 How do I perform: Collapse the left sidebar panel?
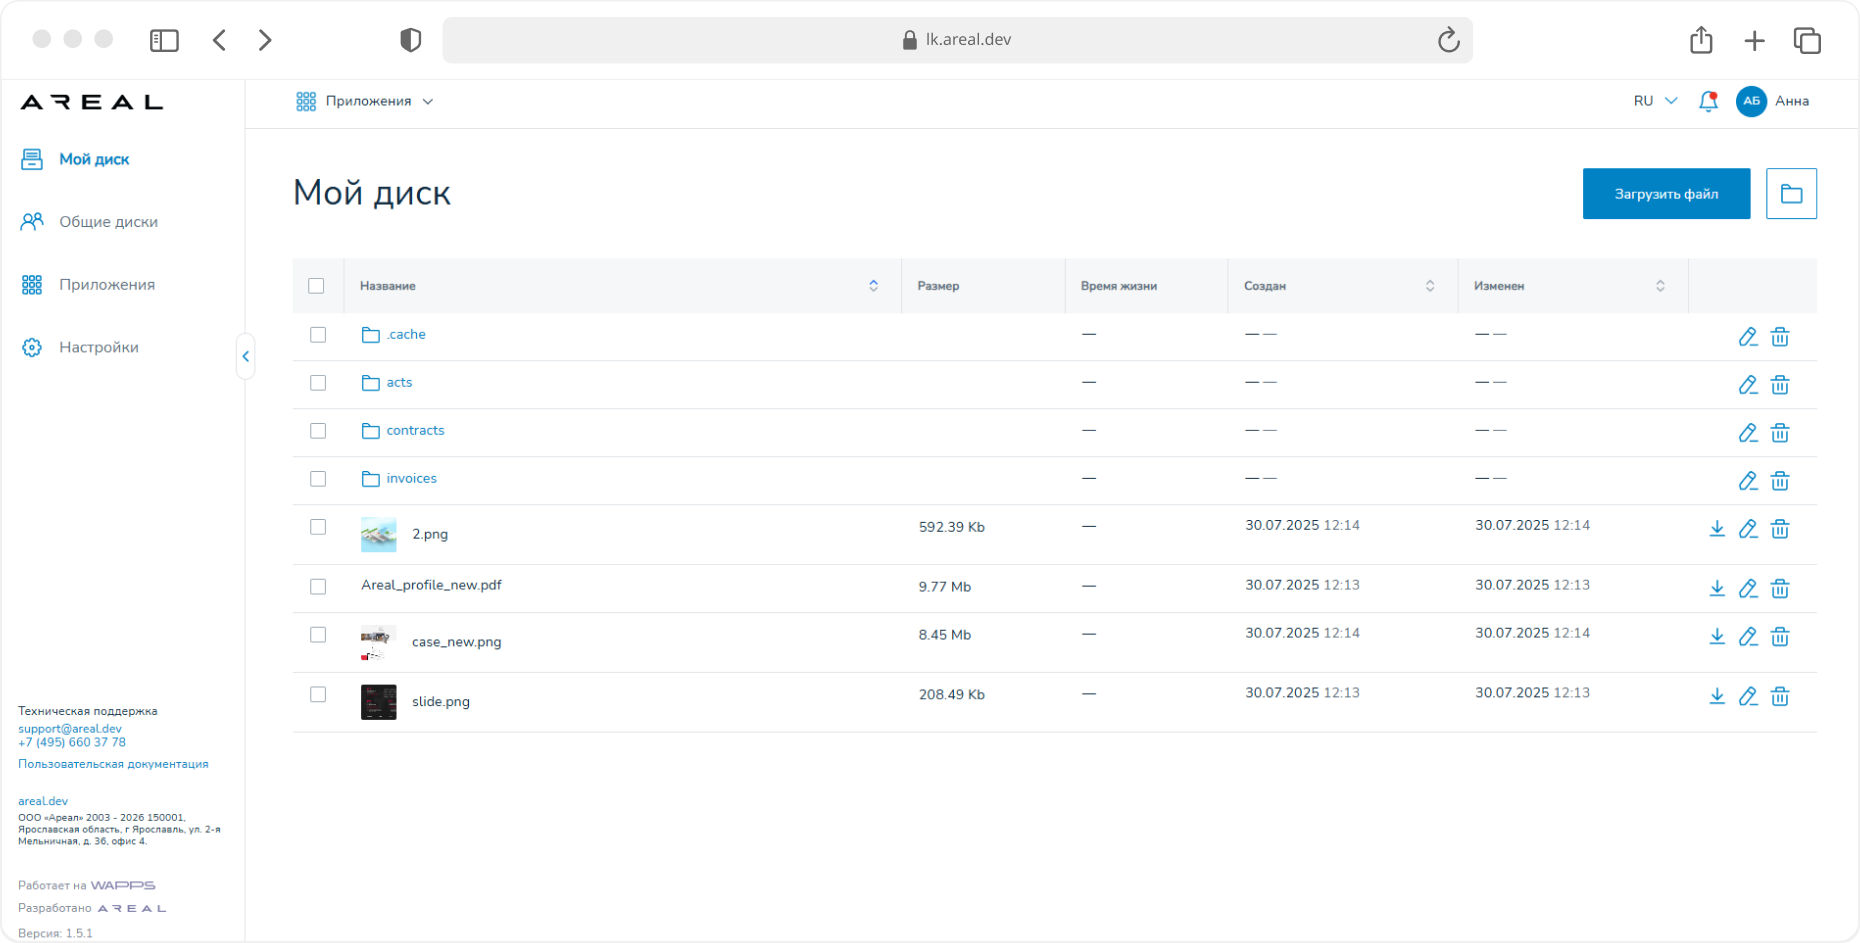(245, 356)
